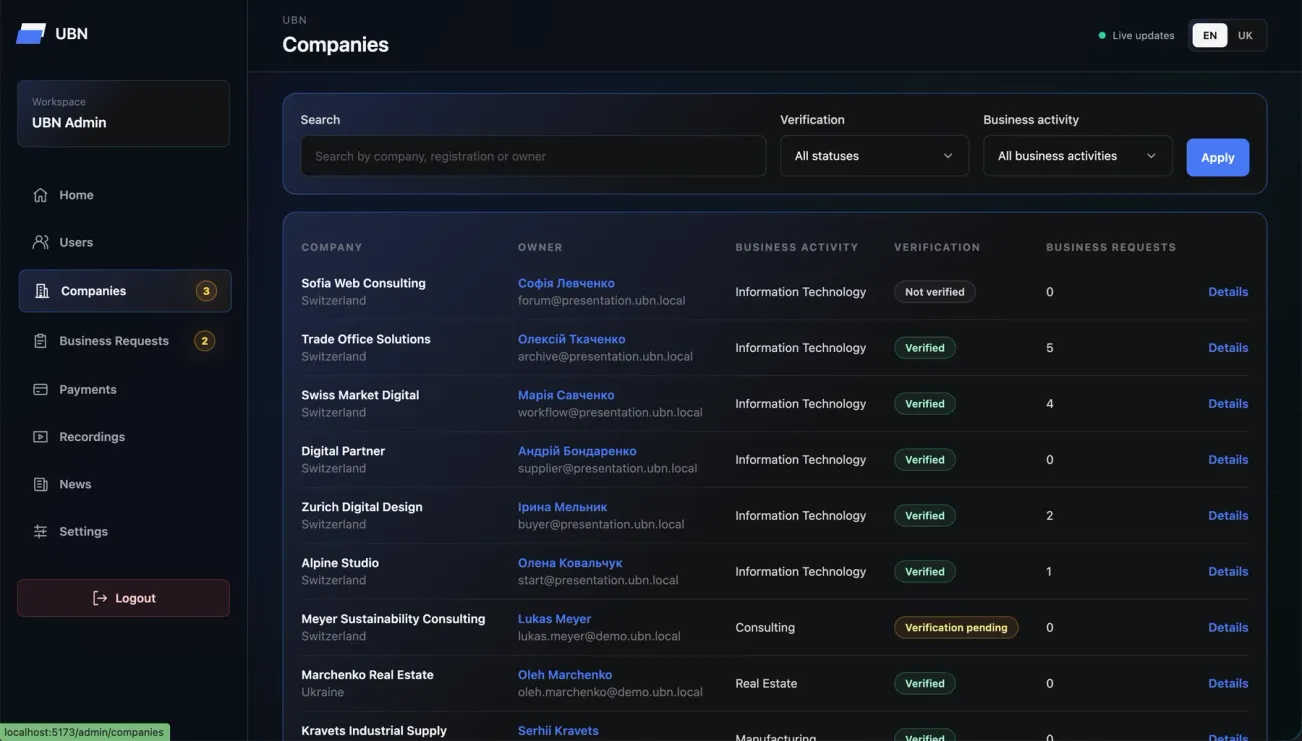This screenshot has width=1302, height=741.
Task: Click the lukas.meyer@demo.ubn.local email
Action: coord(599,636)
